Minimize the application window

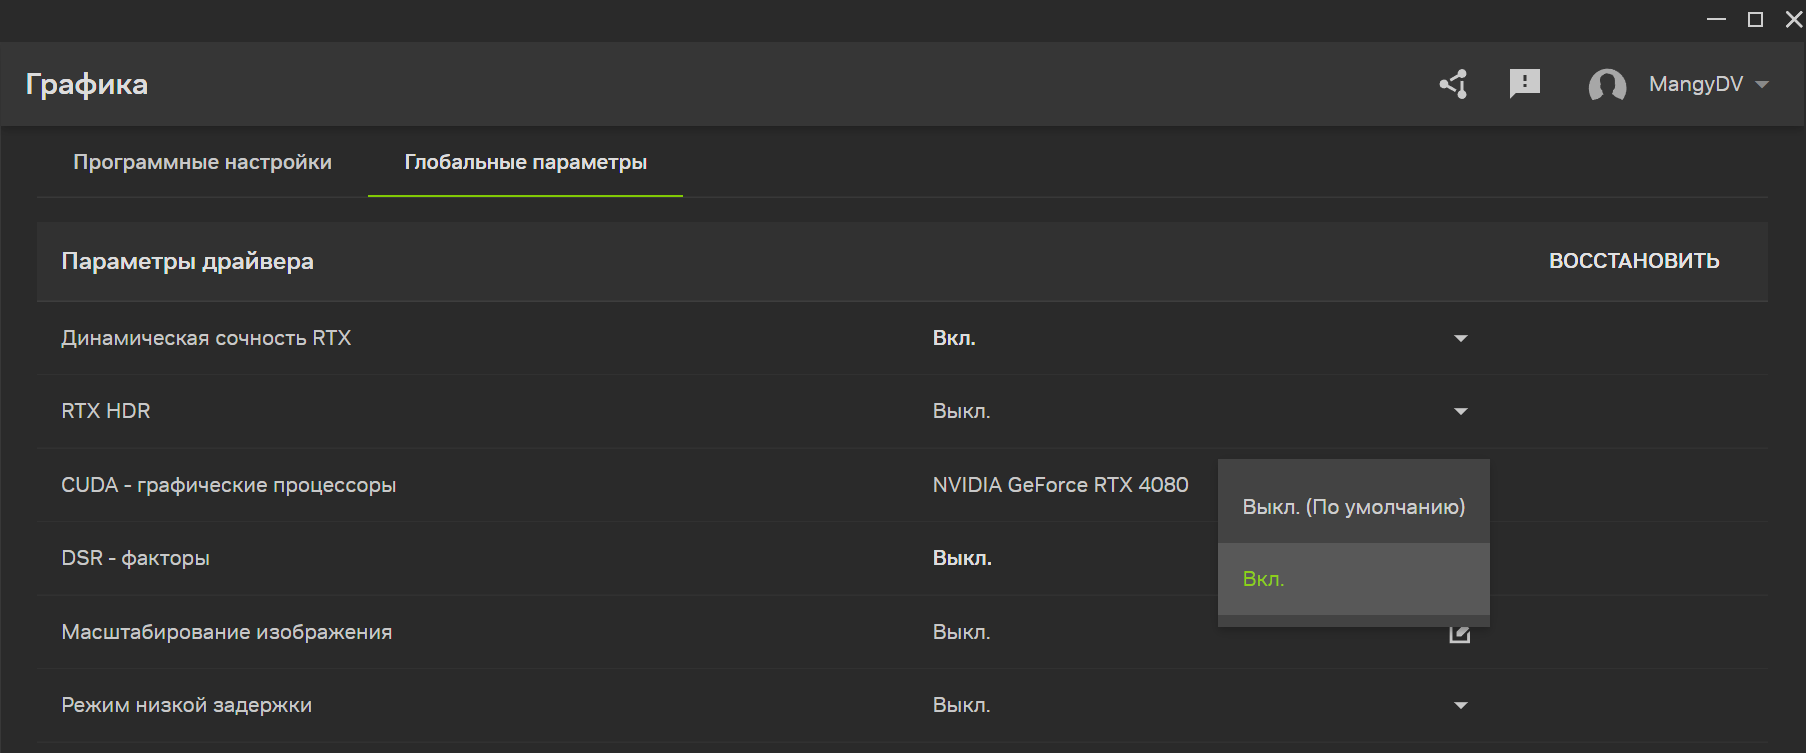tap(1716, 20)
